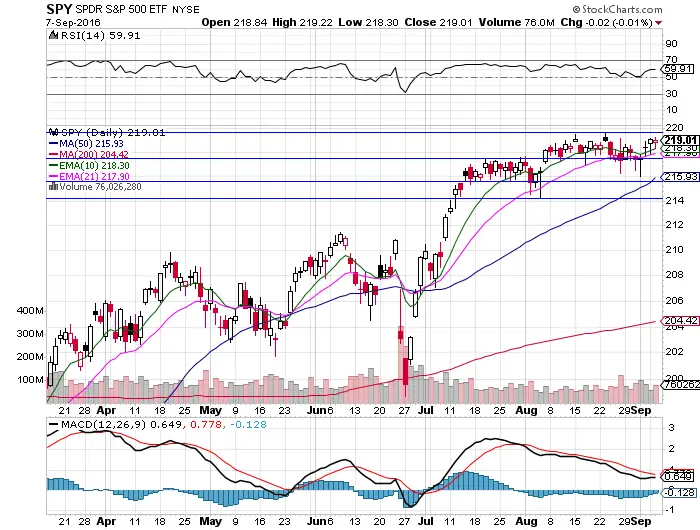The image size is (700, 530).
Task: Click the Open 218.84 value
Action: coord(234,22)
